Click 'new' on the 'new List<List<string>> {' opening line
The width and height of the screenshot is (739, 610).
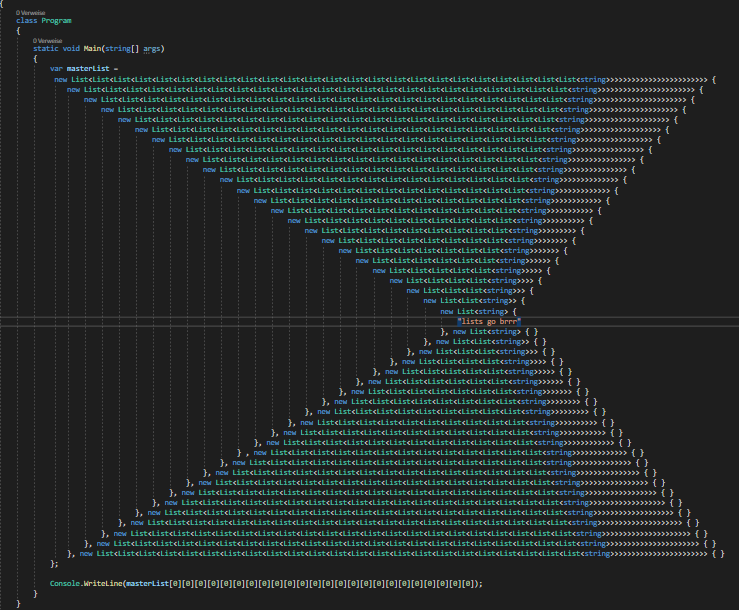430,301
